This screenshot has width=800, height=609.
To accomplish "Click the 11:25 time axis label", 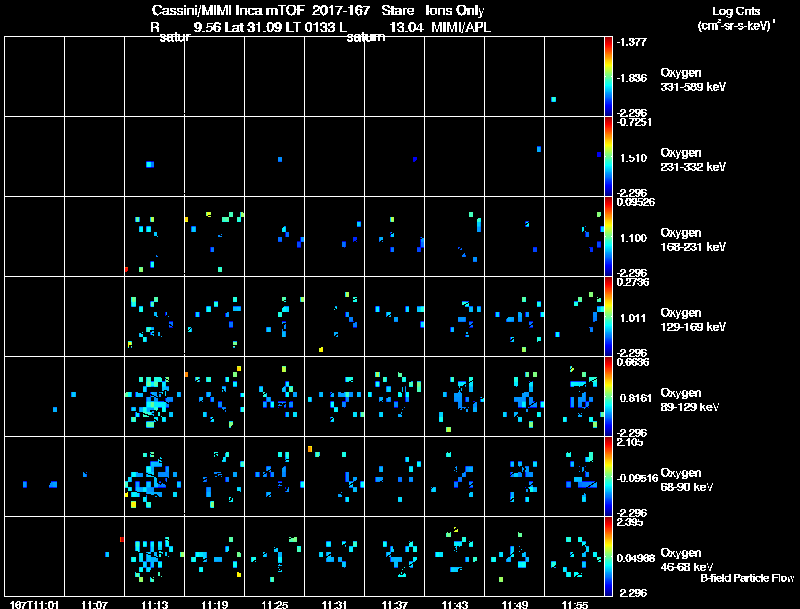I will coord(274,604).
